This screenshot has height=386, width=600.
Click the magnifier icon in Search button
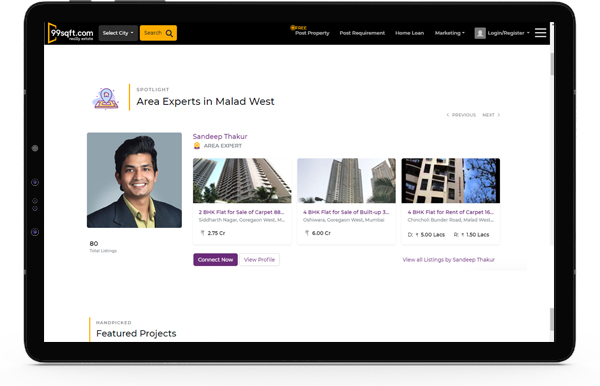point(169,33)
